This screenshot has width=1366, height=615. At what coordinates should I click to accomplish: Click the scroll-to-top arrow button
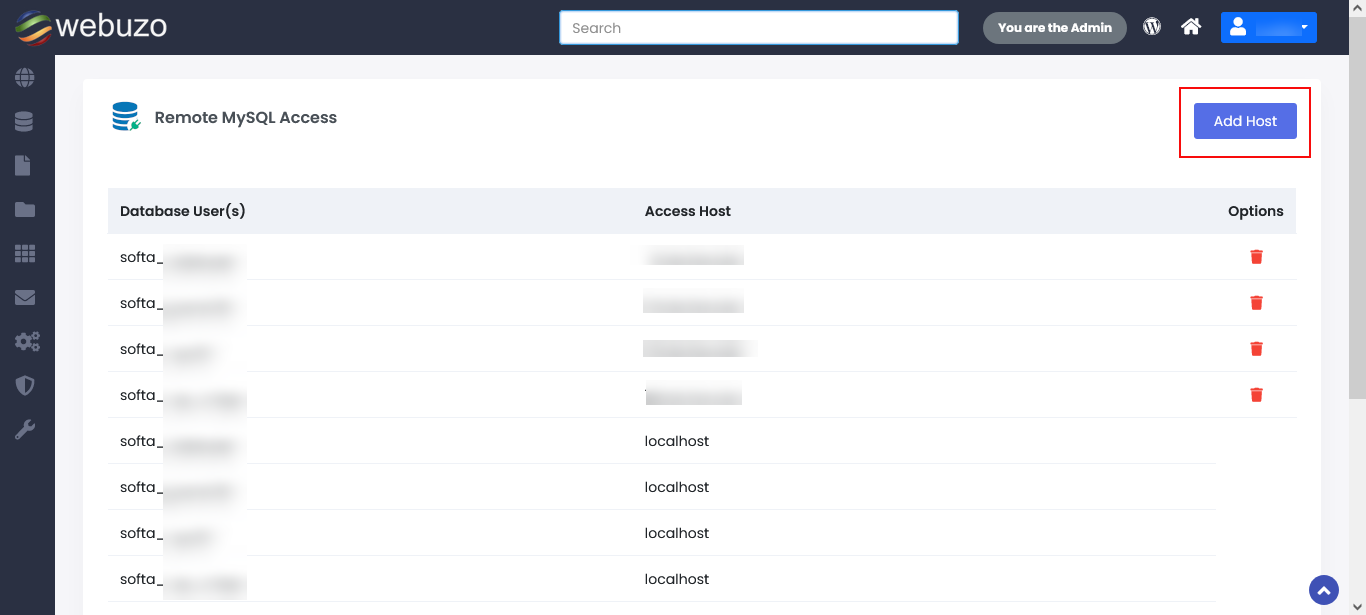coord(1323,590)
